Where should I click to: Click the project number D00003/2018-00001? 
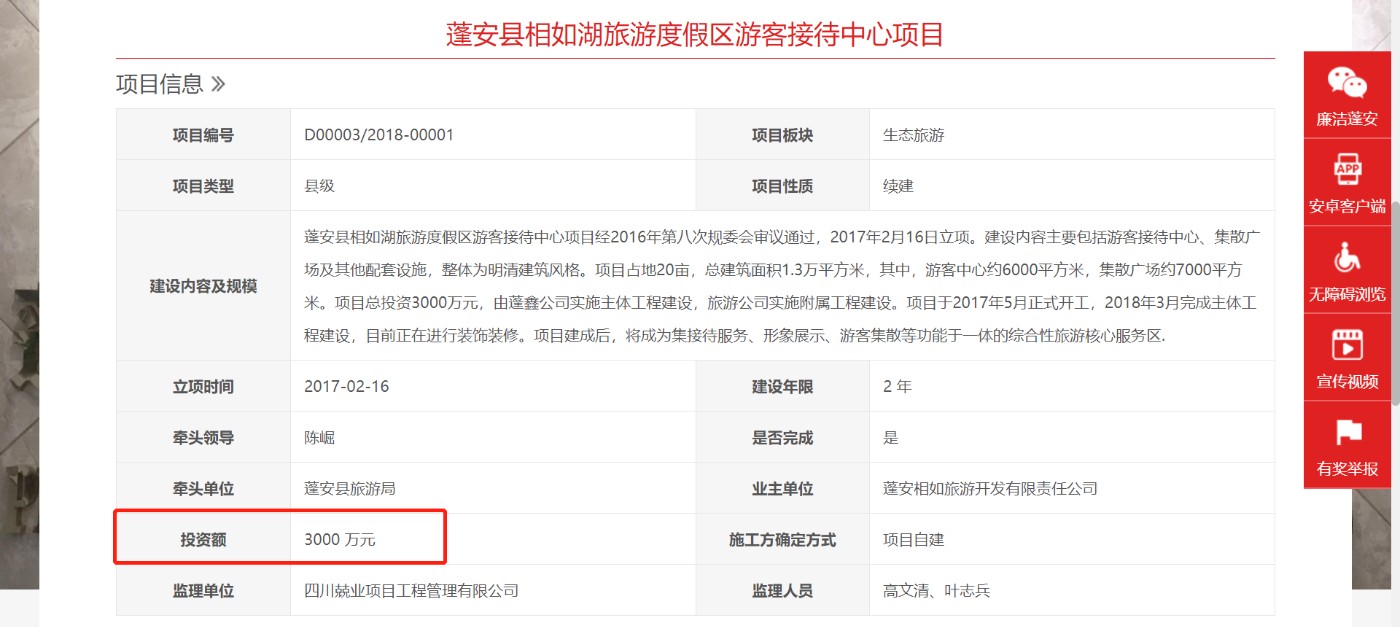tap(379, 135)
